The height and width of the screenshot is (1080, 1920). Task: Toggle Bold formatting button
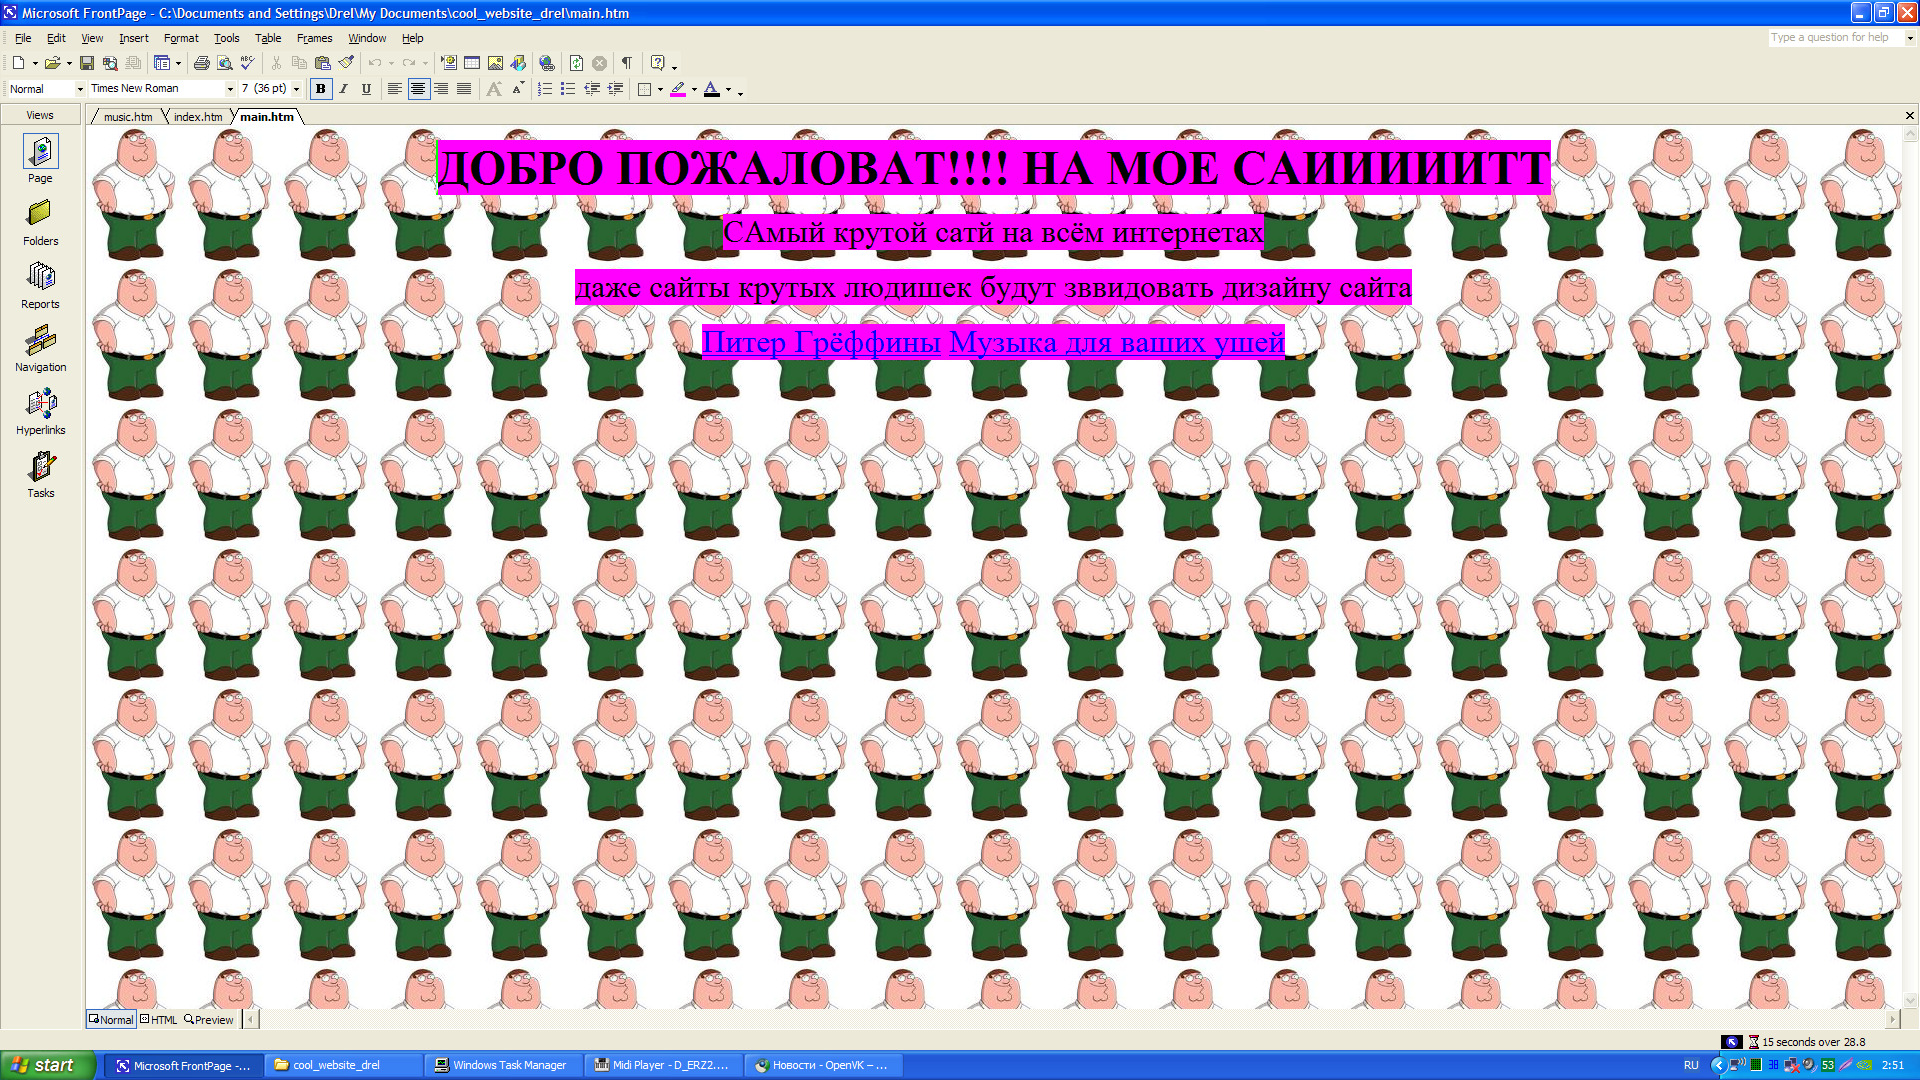tap(320, 89)
